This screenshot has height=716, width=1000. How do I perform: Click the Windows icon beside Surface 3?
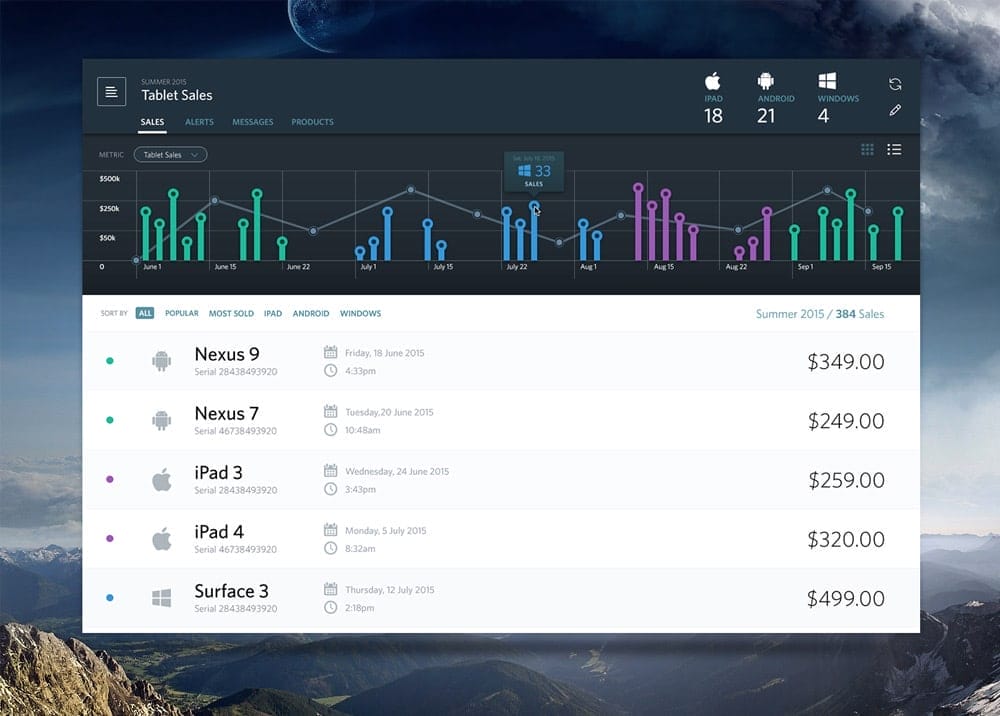coord(161,598)
